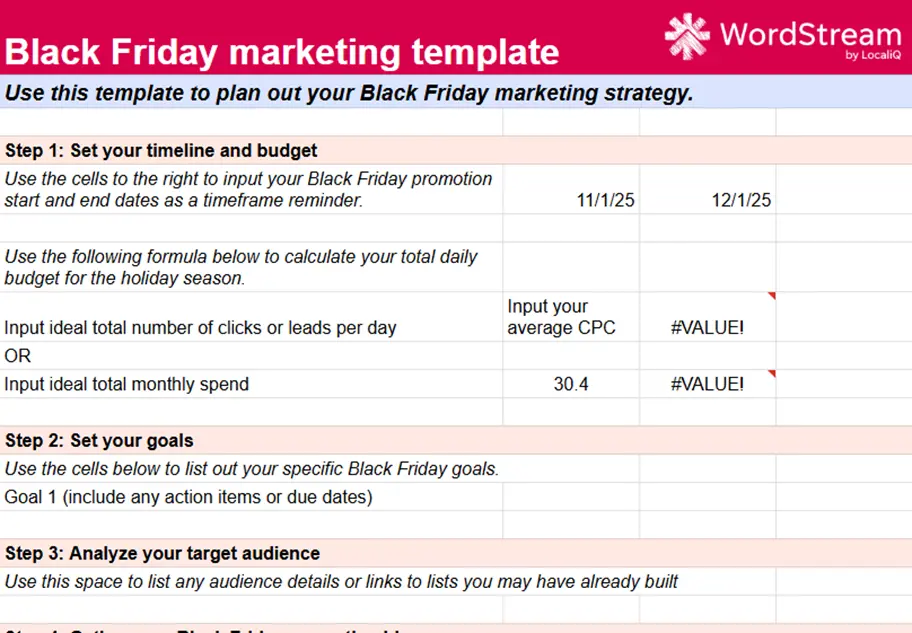Viewport: 912px width, 633px height.
Task: Click the comment indicator on the first #VALUE! cell
Action: point(771,296)
